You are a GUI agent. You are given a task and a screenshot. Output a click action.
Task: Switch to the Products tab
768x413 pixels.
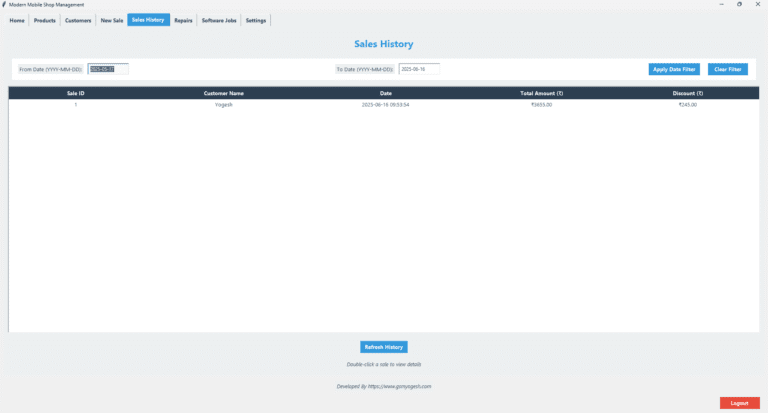point(45,20)
